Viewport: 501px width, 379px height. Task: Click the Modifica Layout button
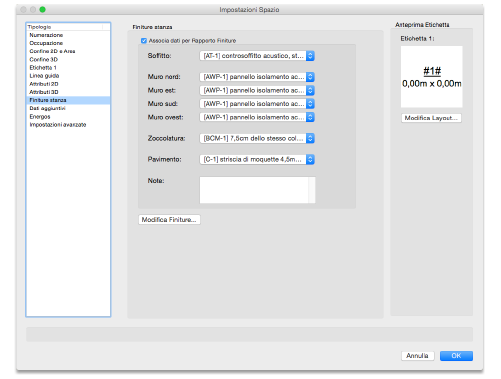point(431,118)
